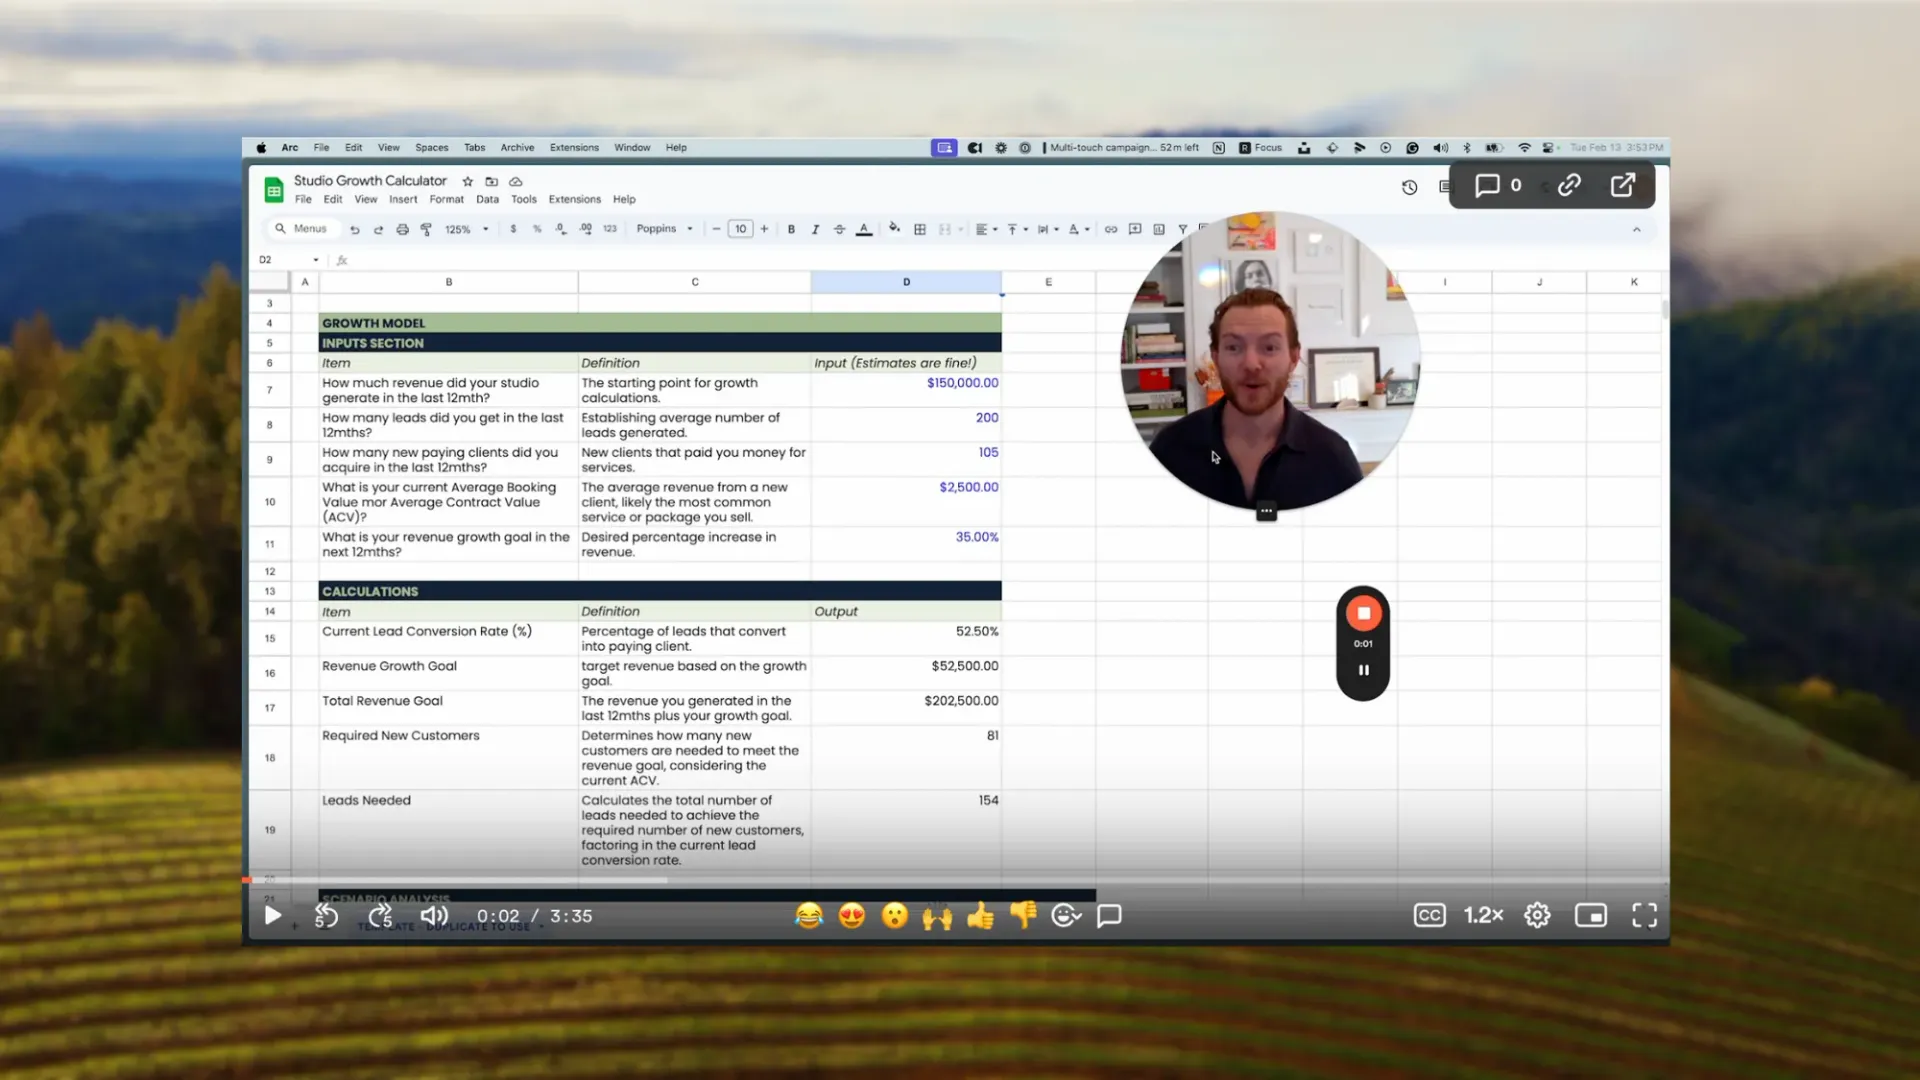Open the Format menu in Sheets
This screenshot has width=1920, height=1080.
pos(447,199)
